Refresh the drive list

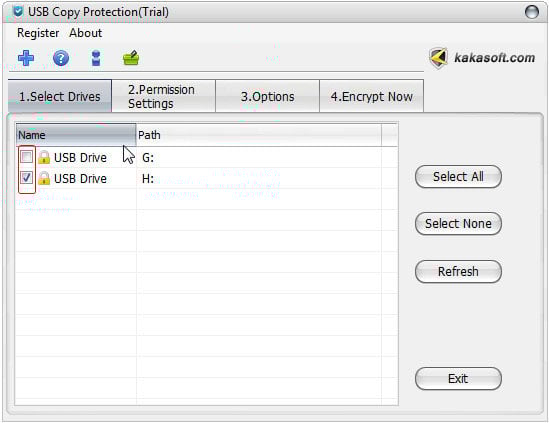[458, 271]
